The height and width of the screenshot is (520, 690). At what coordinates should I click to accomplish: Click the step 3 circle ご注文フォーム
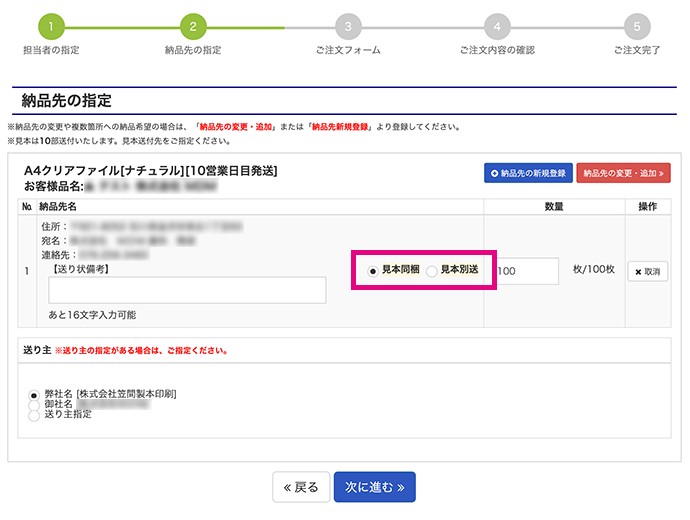coord(347,26)
